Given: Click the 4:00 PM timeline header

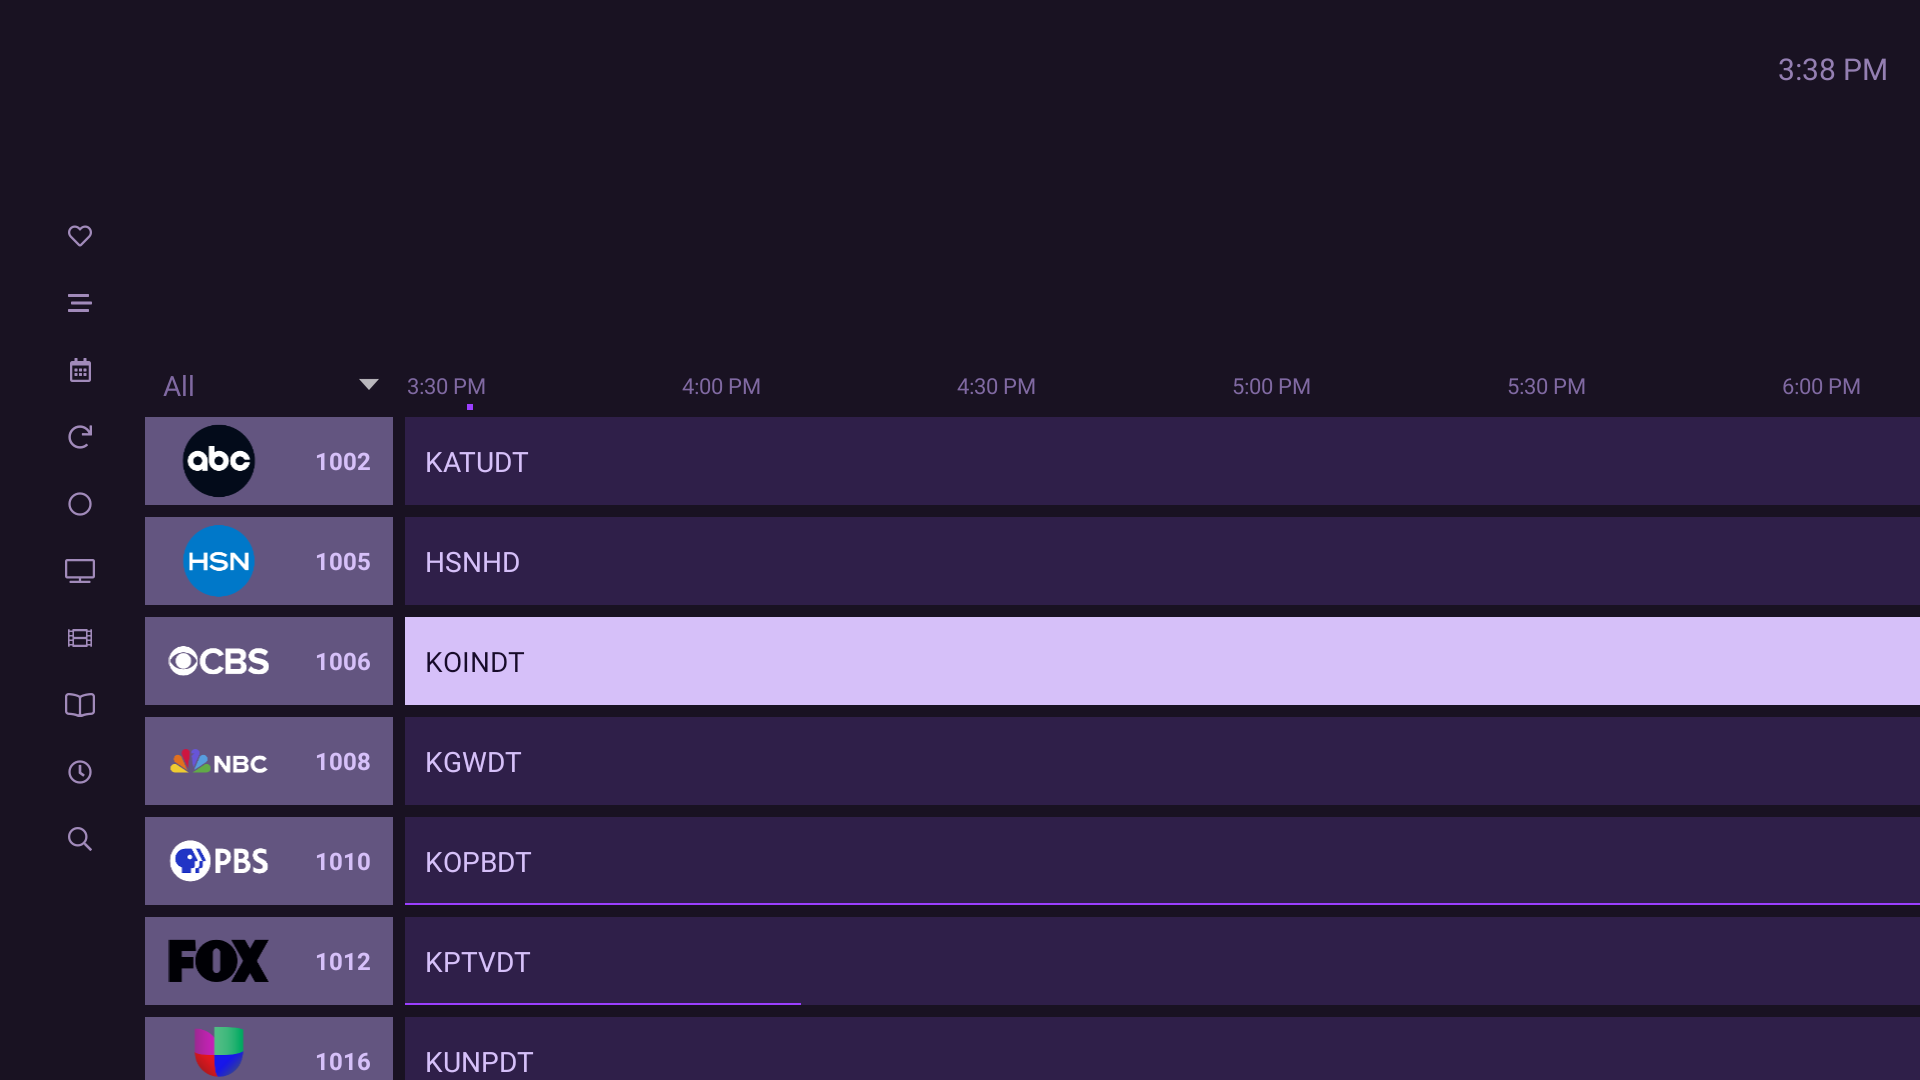Looking at the screenshot, I should click(x=721, y=386).
